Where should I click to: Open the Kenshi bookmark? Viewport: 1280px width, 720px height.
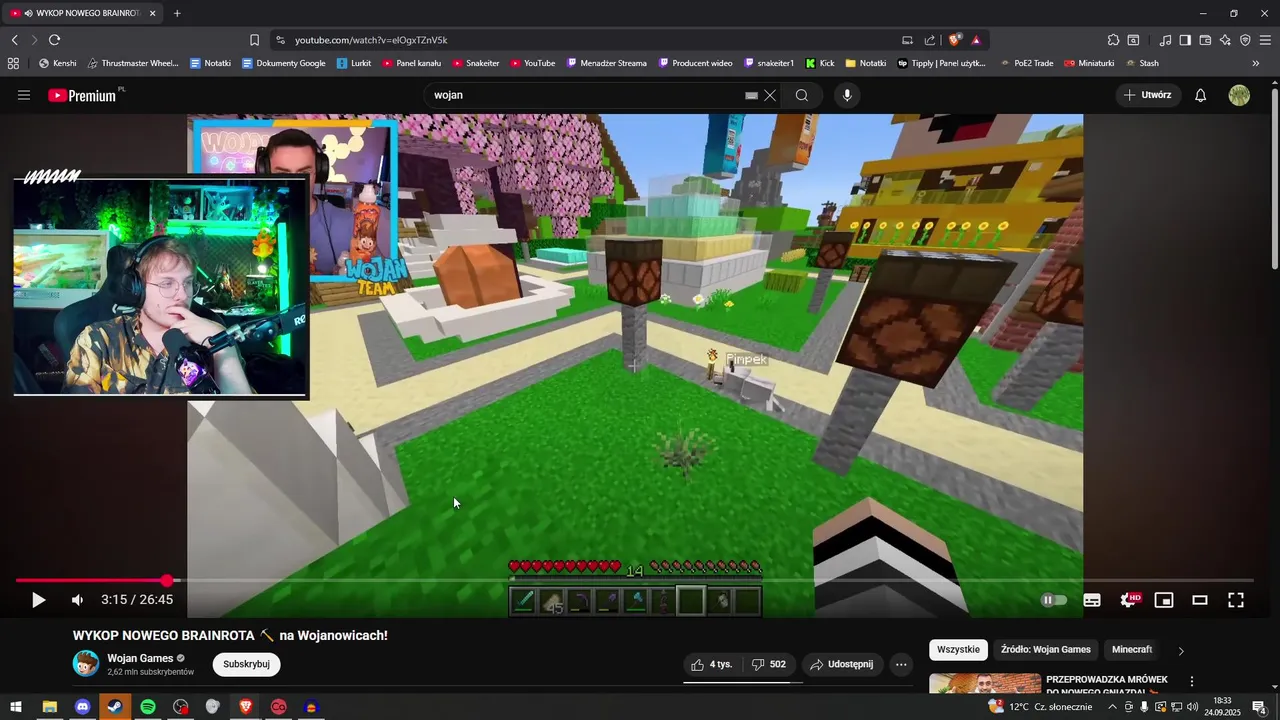(x=57, y=63)
